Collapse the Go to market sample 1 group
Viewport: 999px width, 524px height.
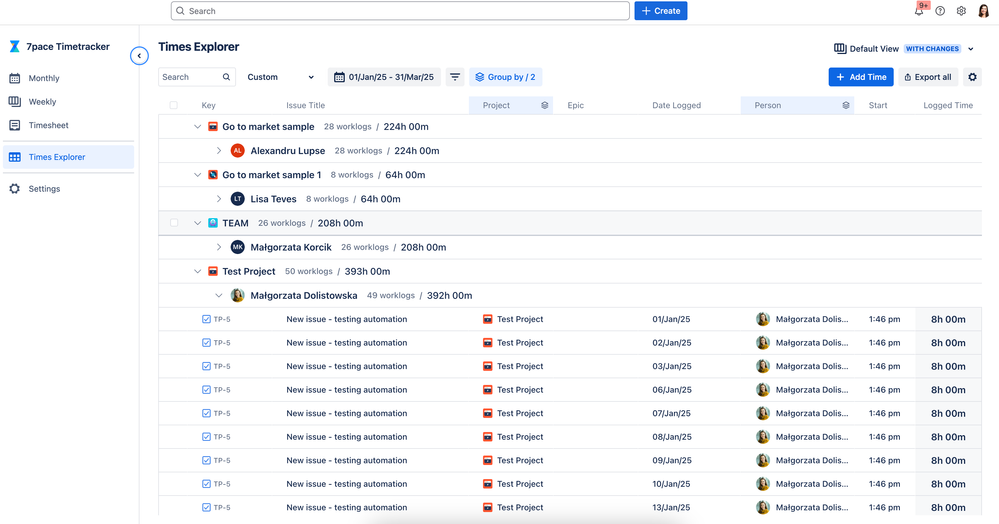point(198,175)
